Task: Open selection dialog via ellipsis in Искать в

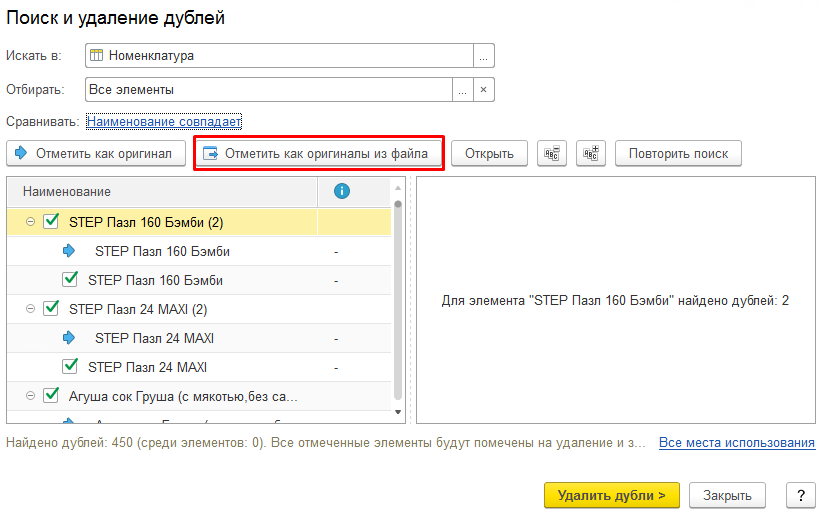Action: [484, 56]
